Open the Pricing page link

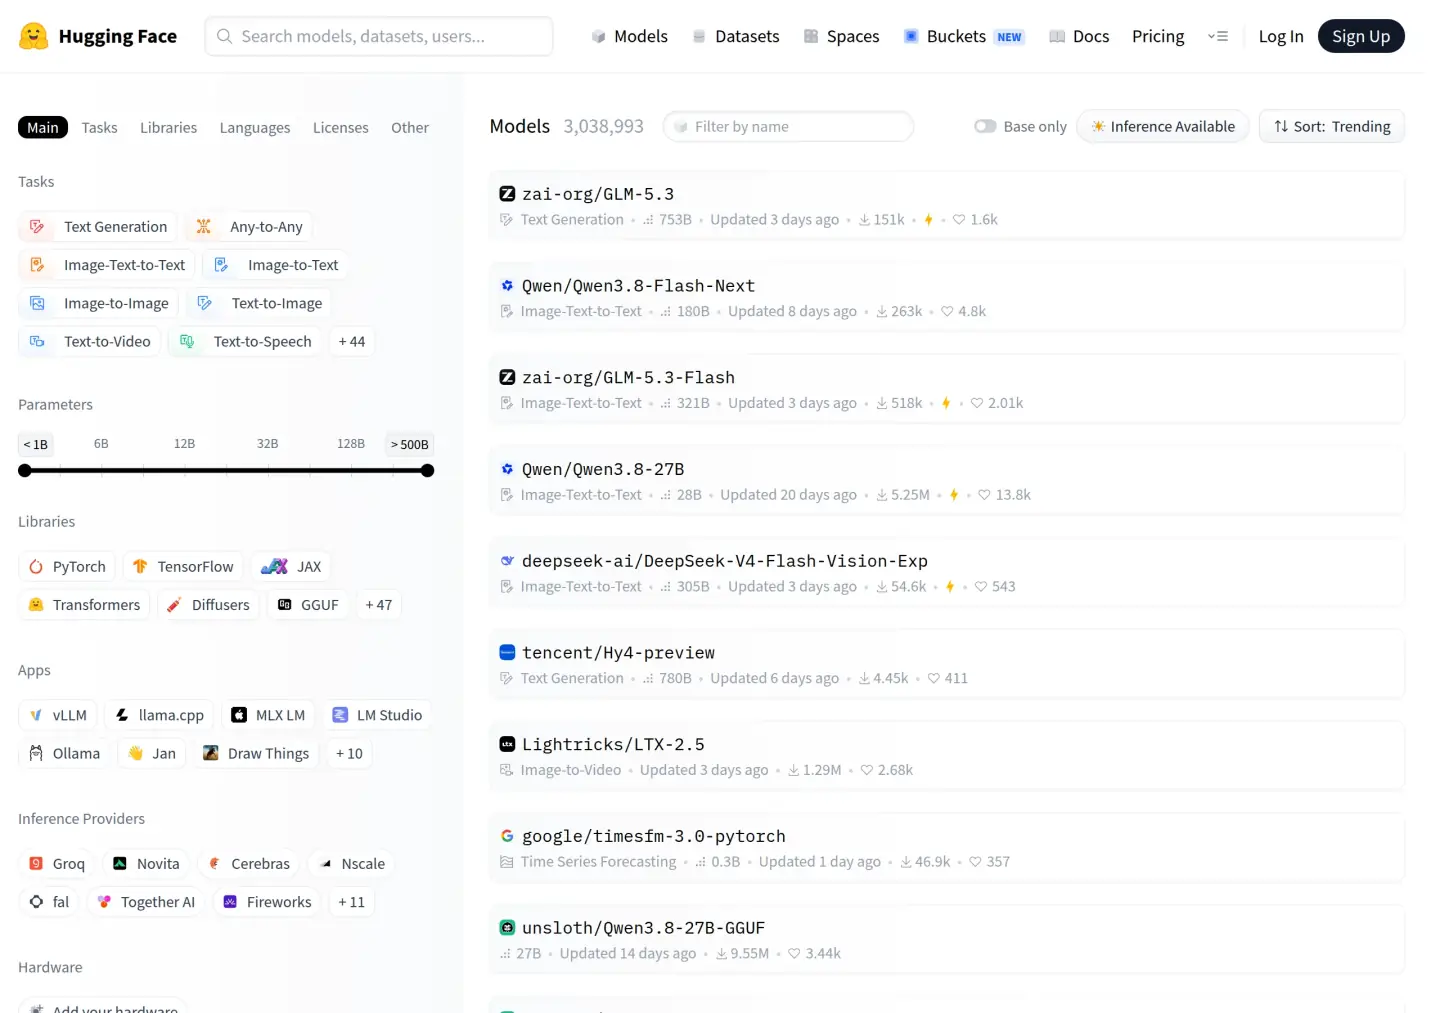click(1158, 36)
